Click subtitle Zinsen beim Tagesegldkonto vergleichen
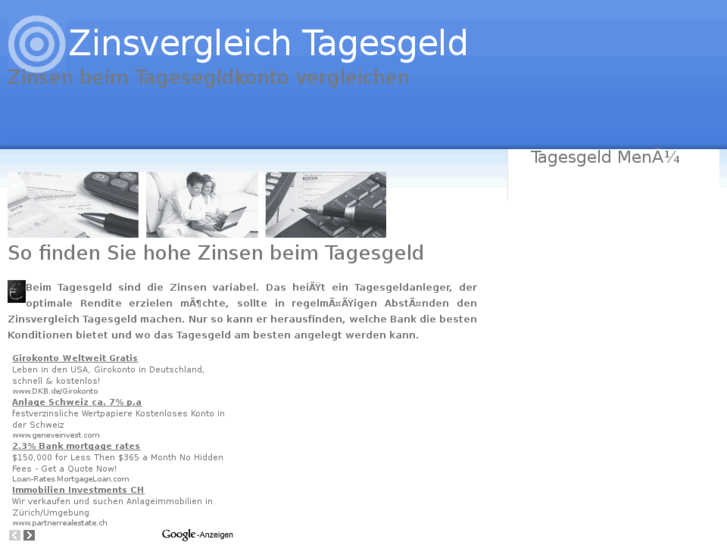727x545 pixels. coord(209,77)
